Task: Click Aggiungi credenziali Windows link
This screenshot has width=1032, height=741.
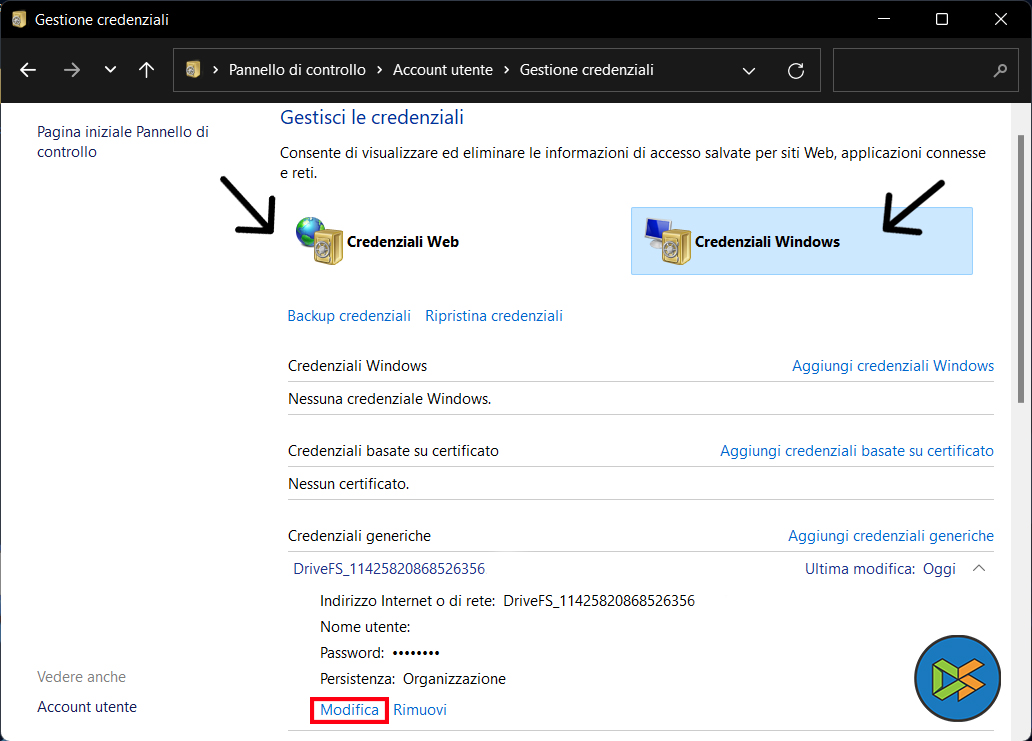Action: point(893,366)
